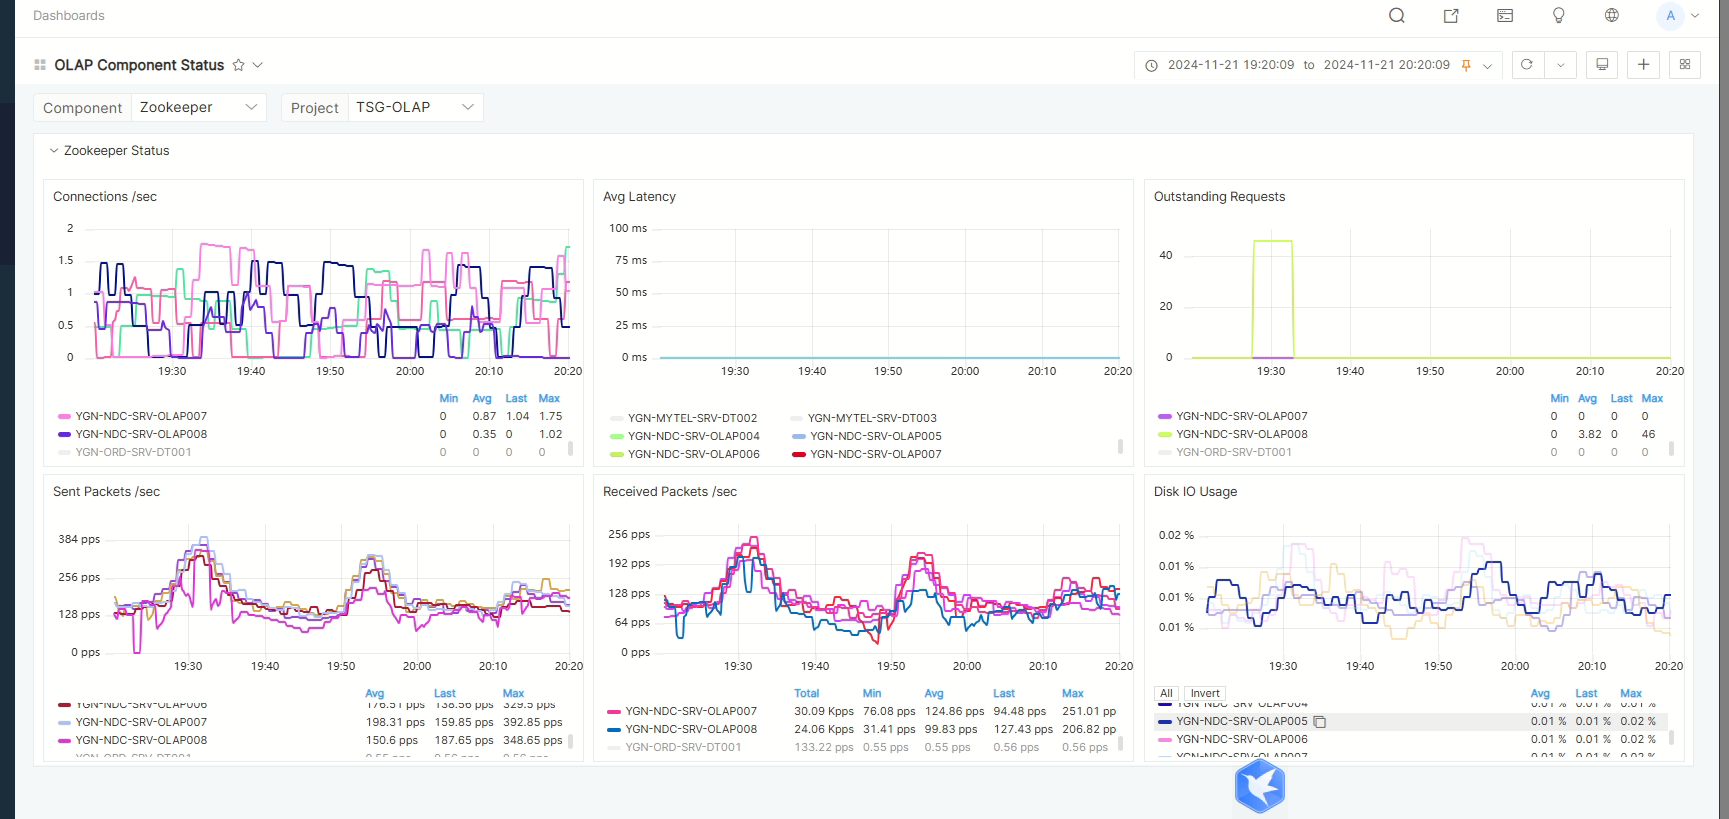Click the plus icon to add panel
This screenshot has height=819, width=1729.
pyautogui.click(x=1643, y=65)
